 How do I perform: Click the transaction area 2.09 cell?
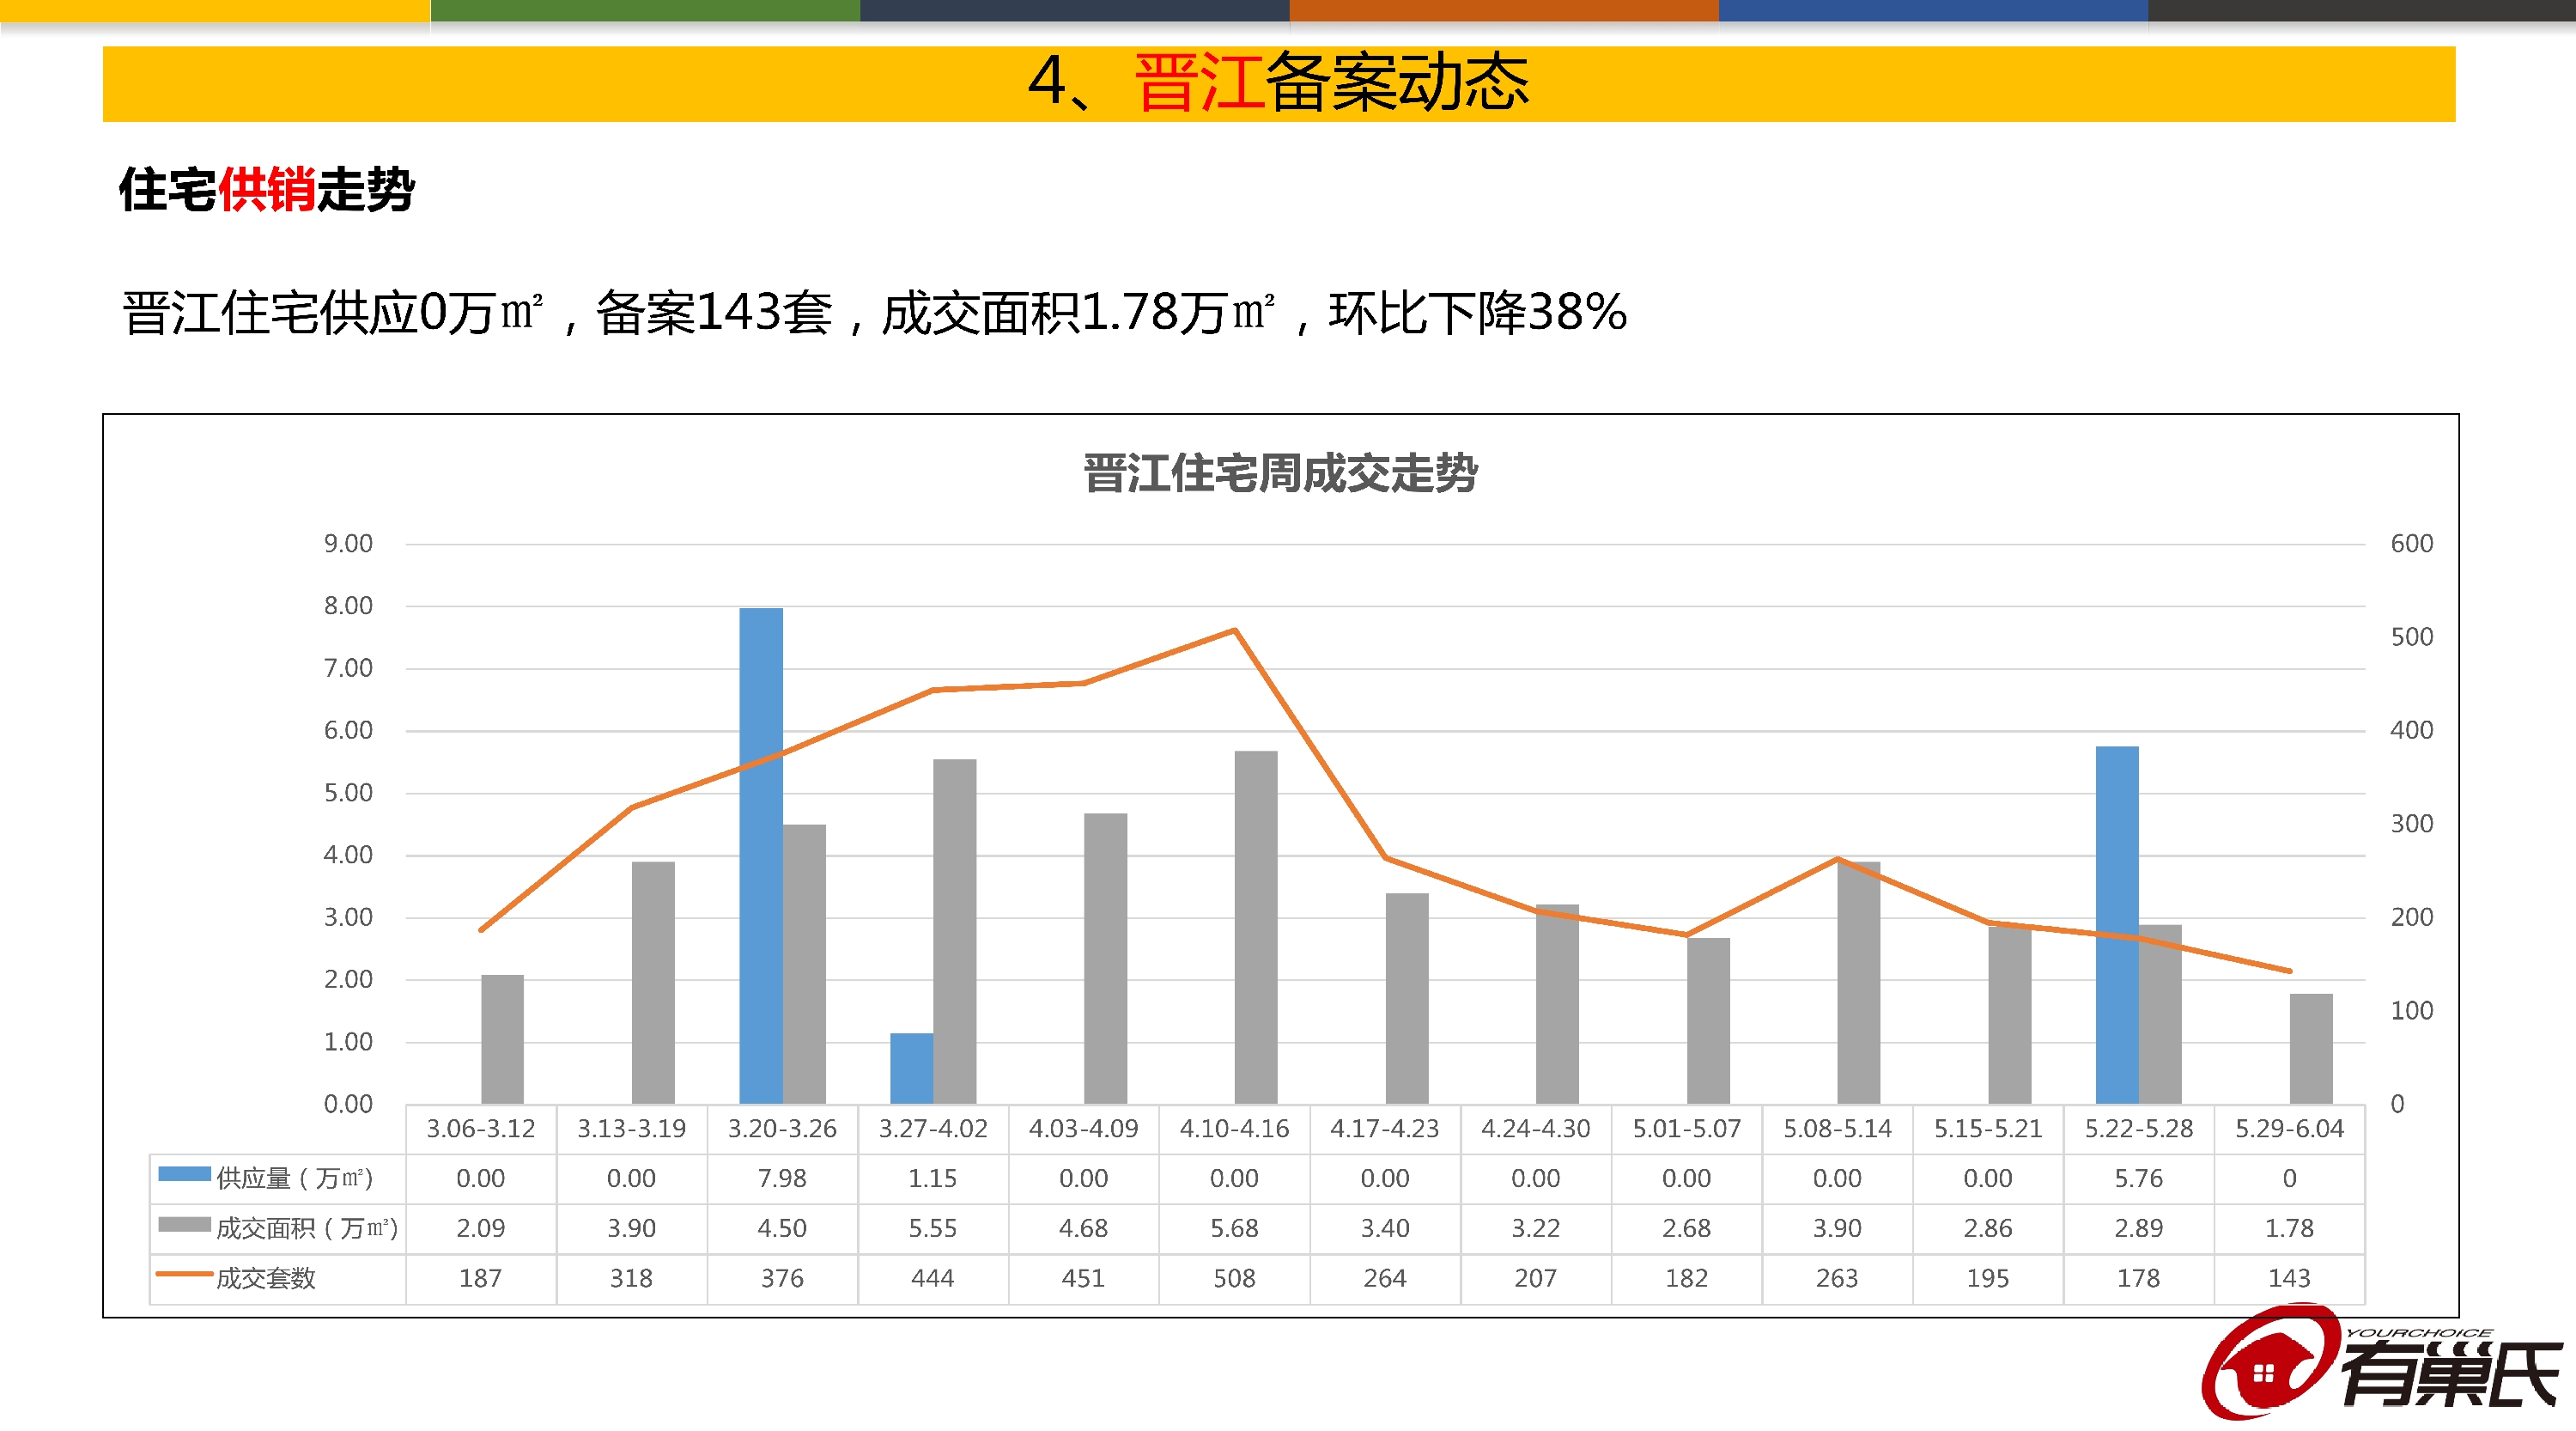(481, 1229)
